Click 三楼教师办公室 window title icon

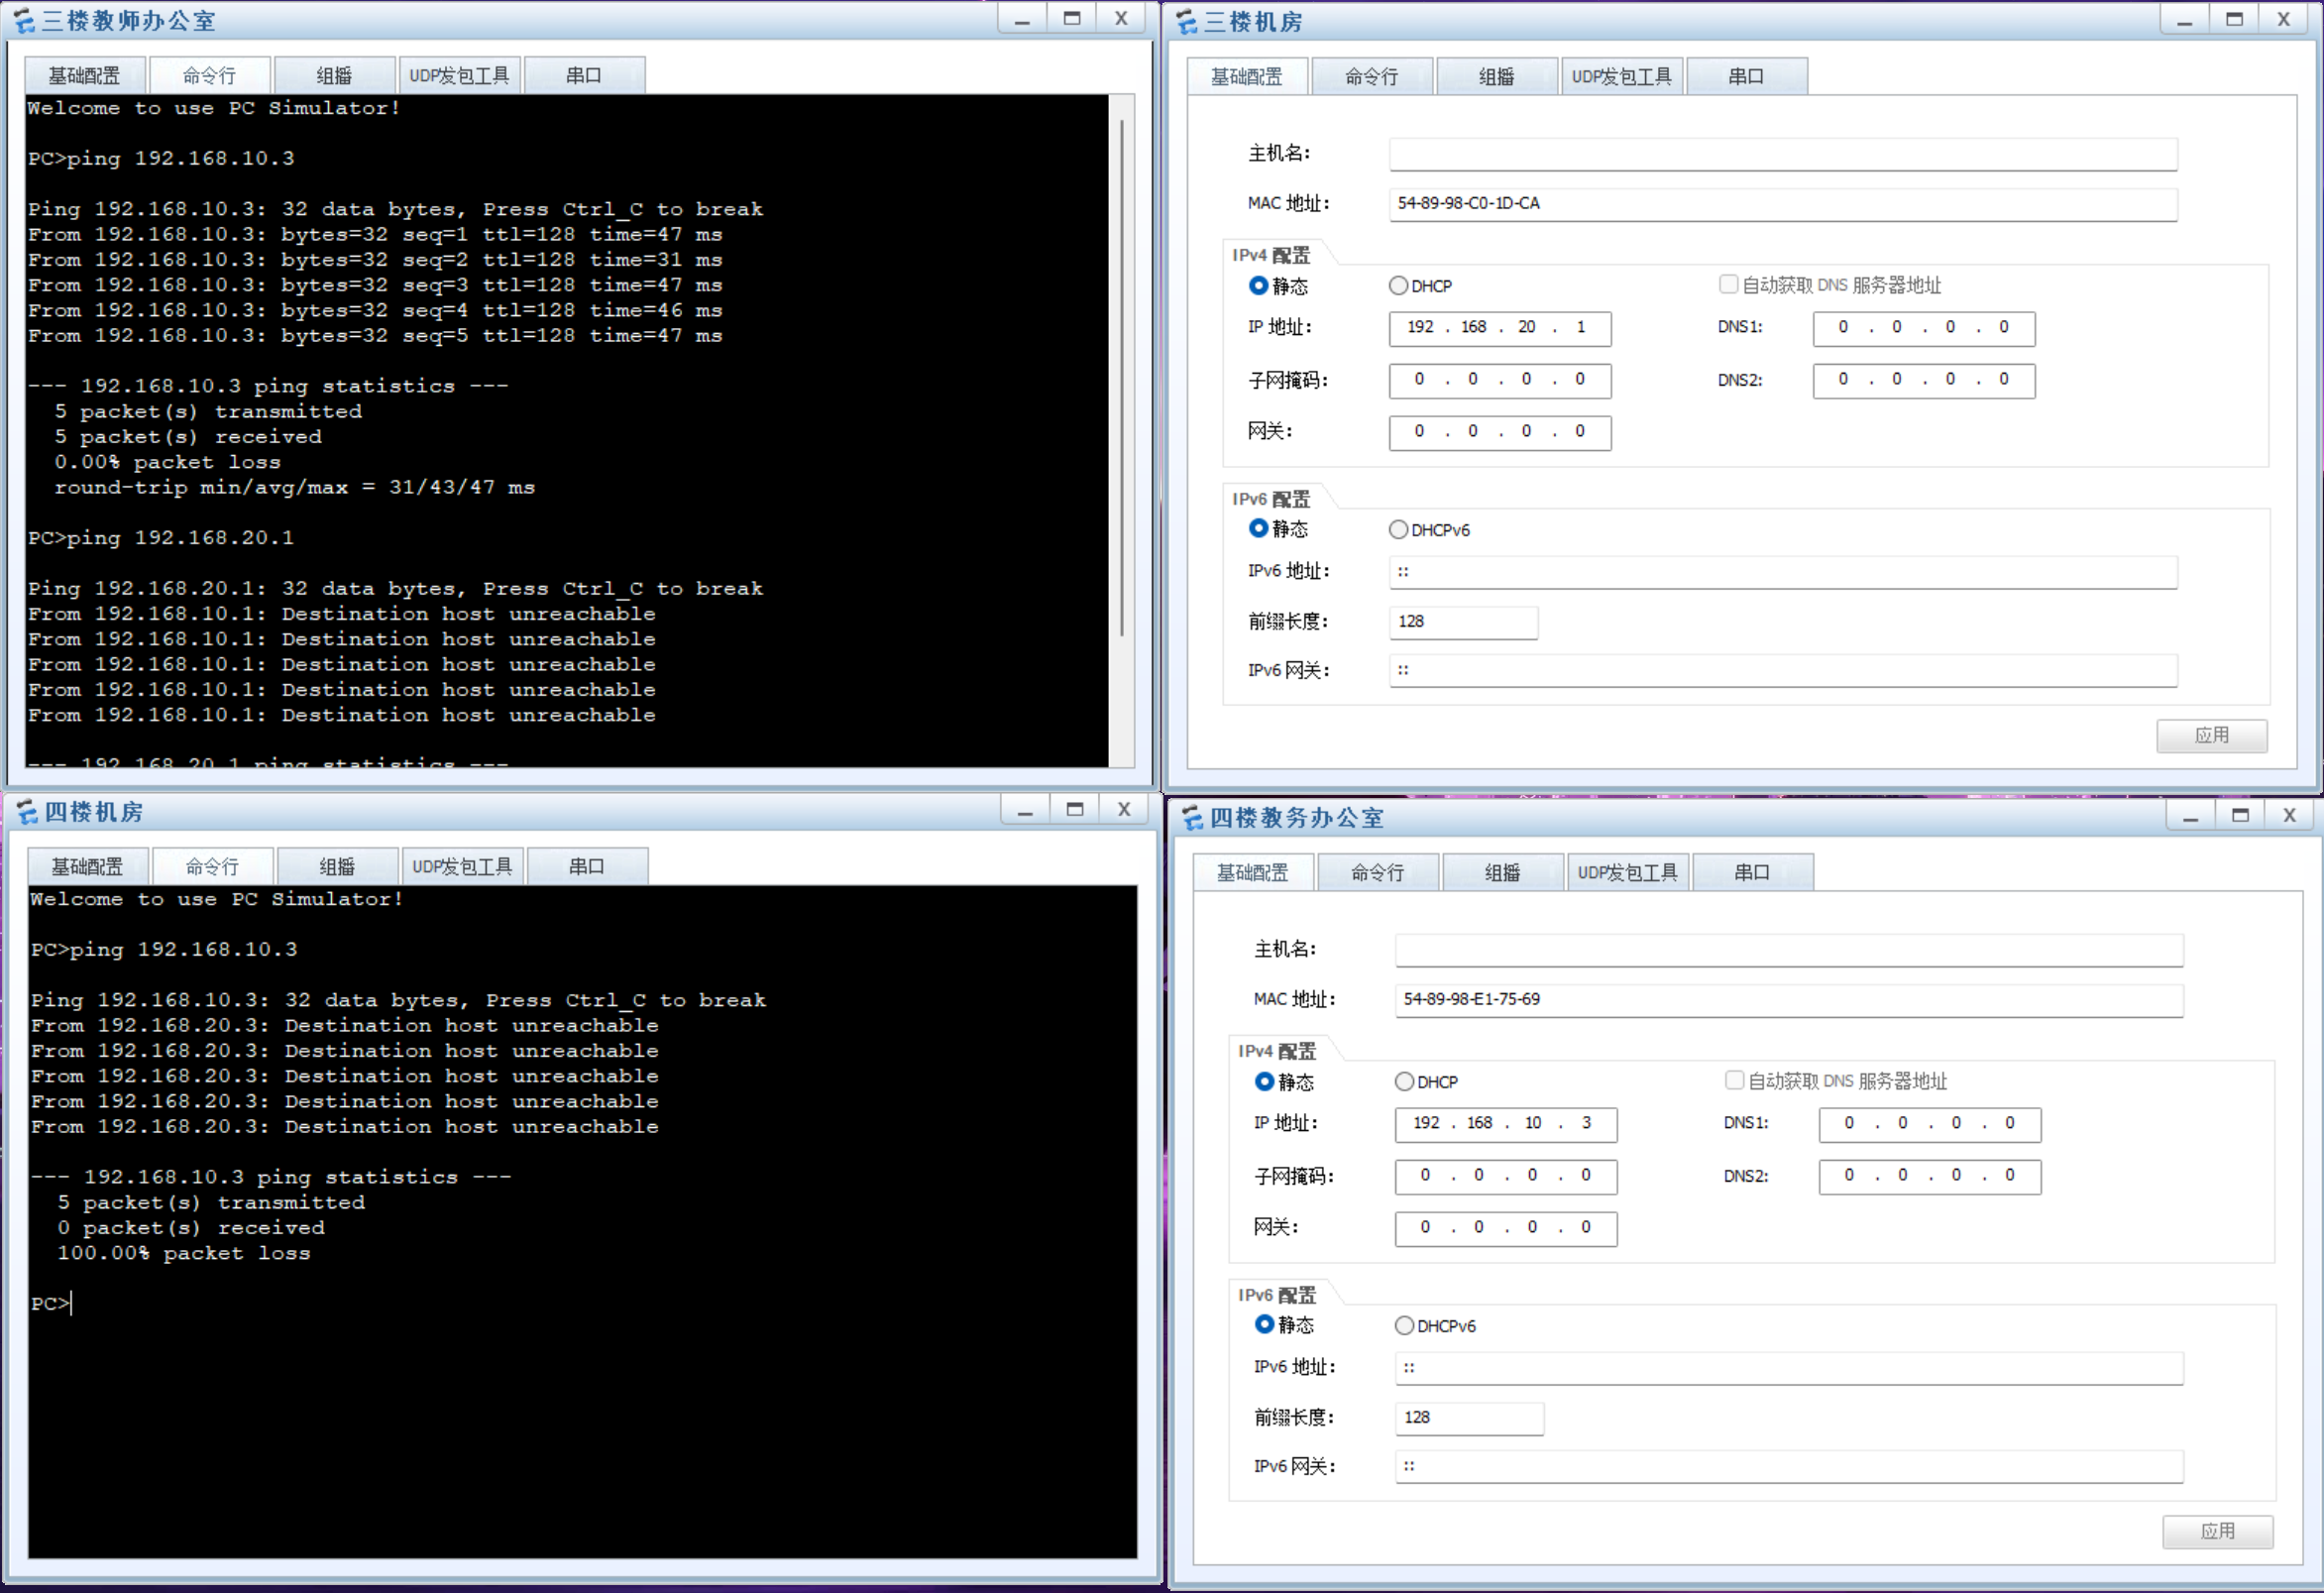pos(24,21)
